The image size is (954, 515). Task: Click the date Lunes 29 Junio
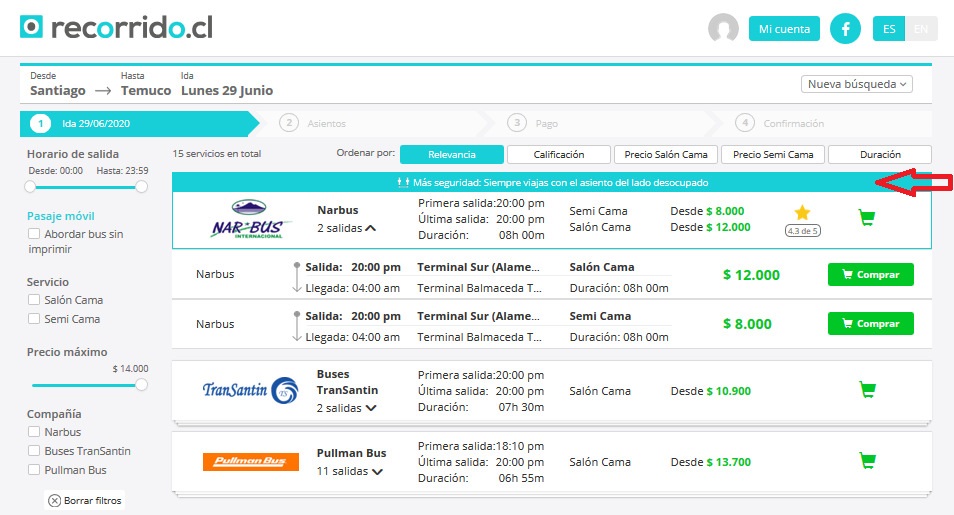click(x=227, y=91)
